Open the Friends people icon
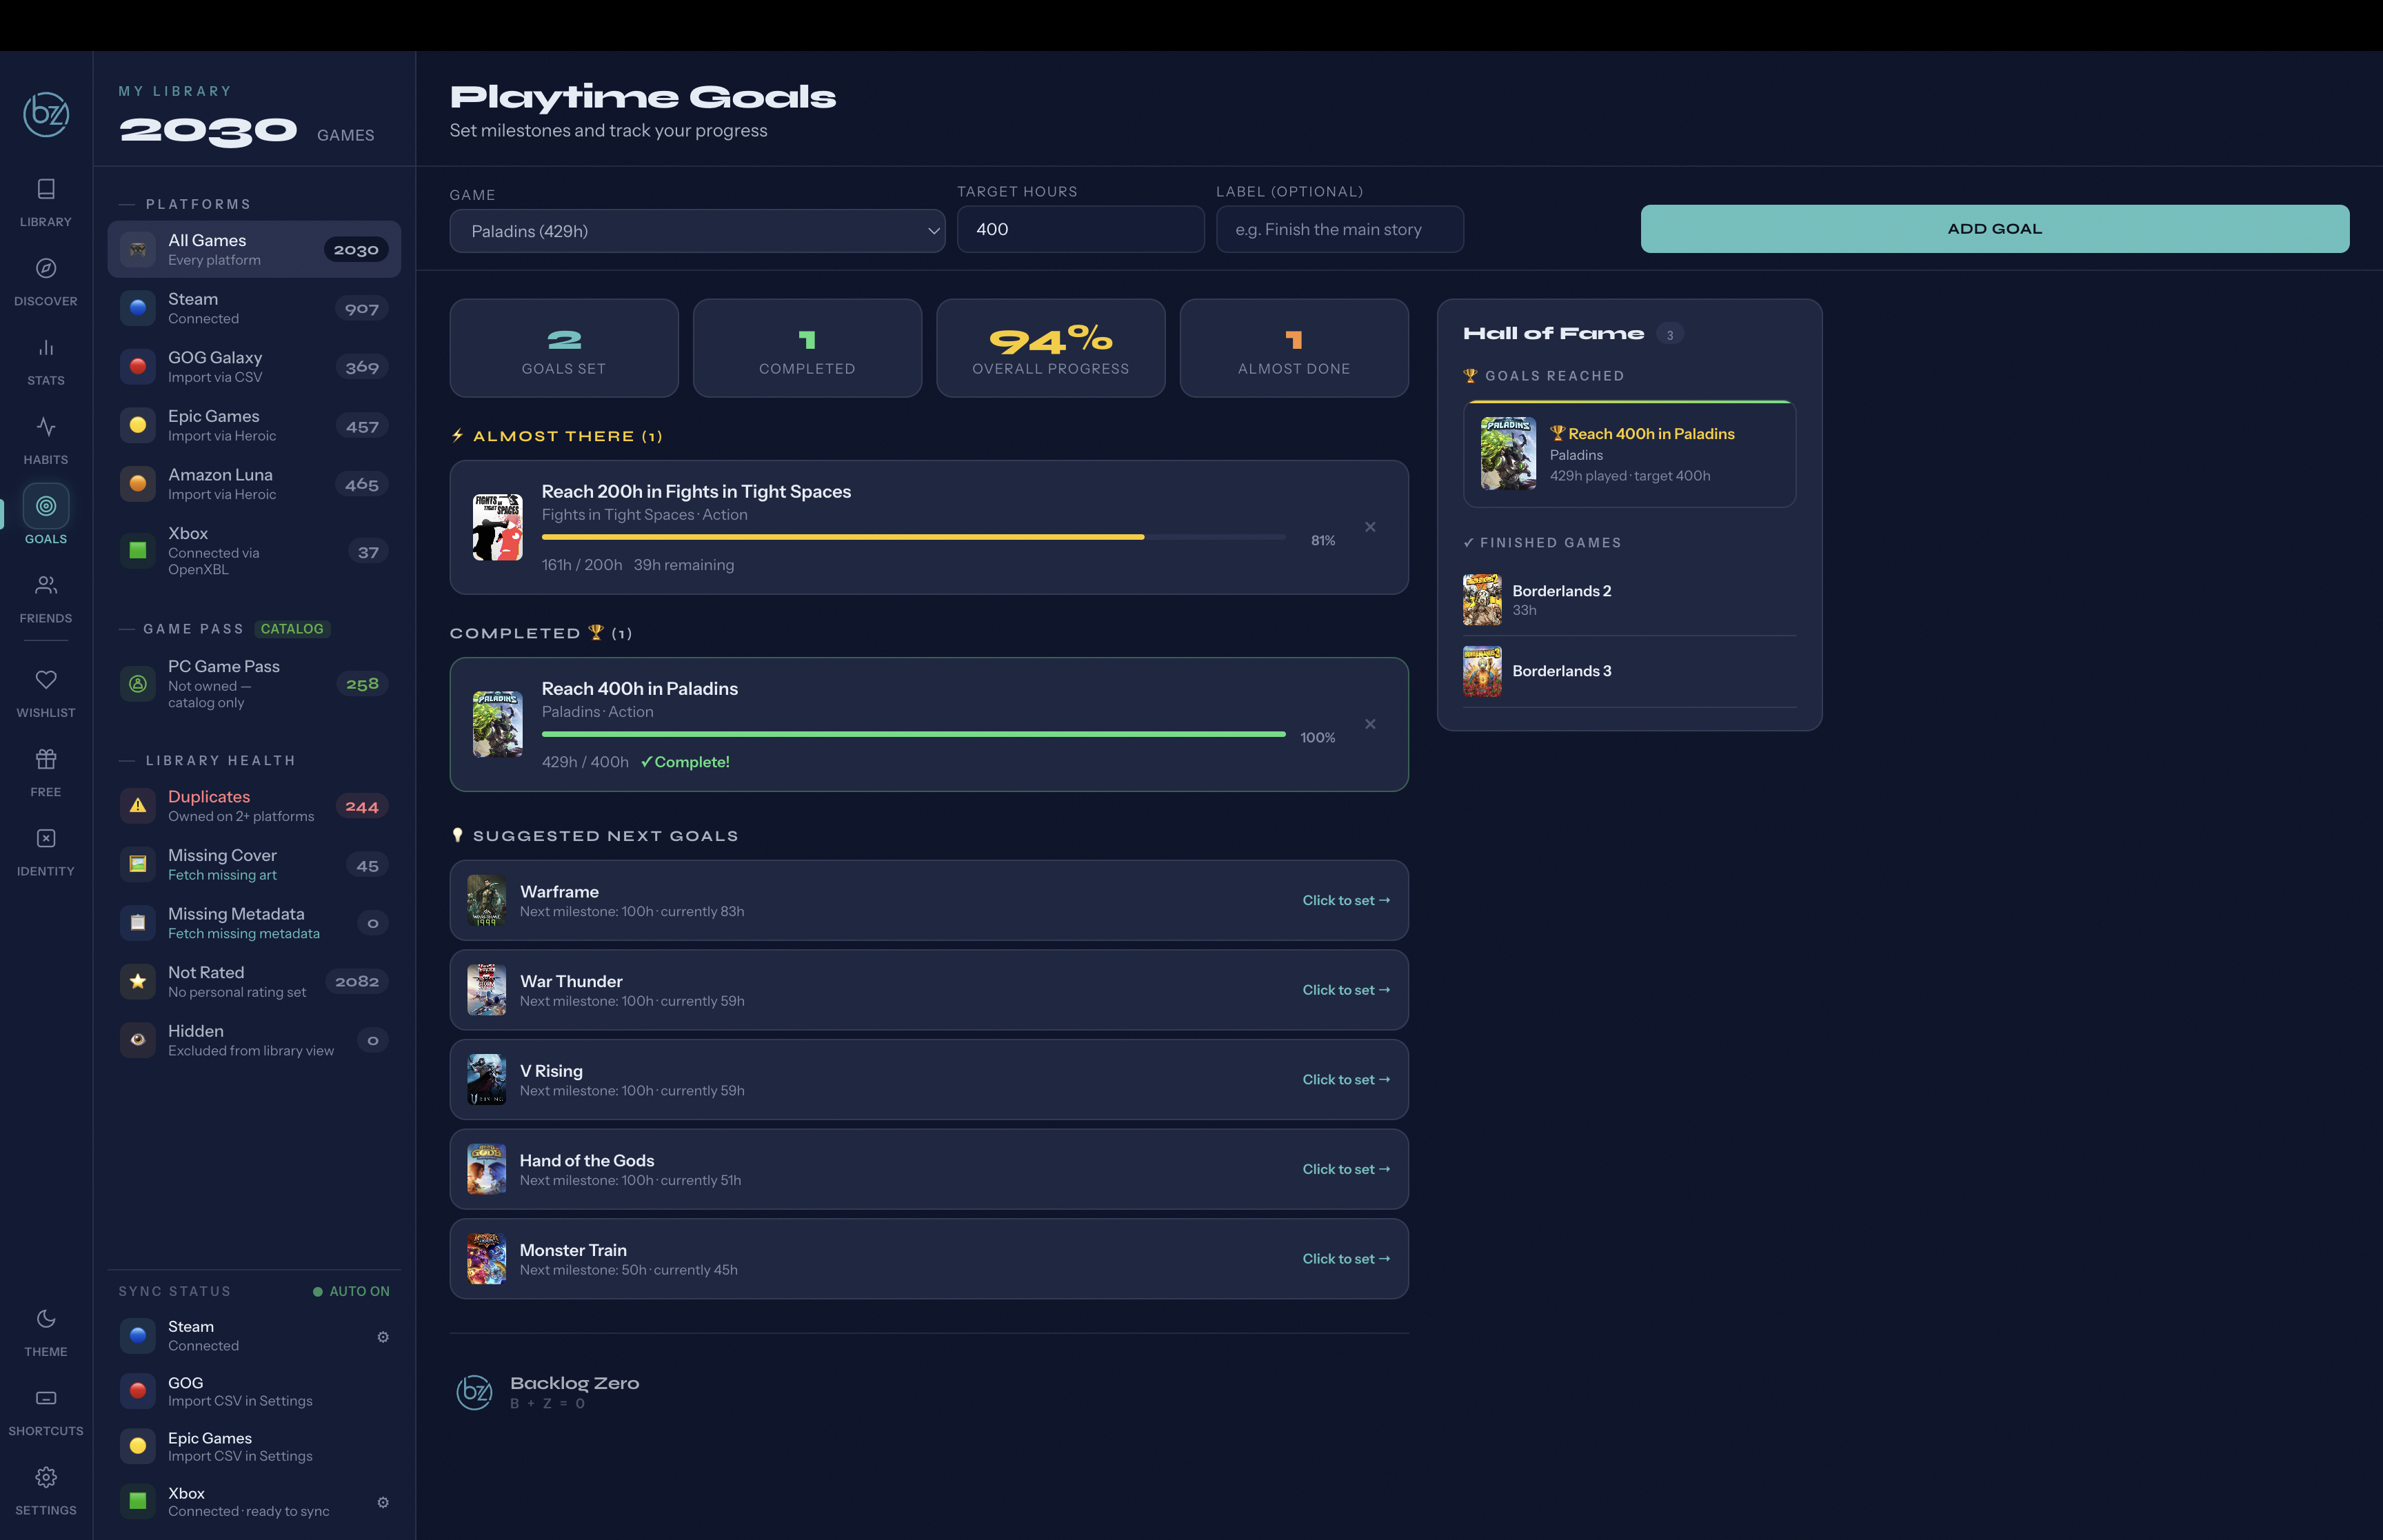This screenshot has height=1540, width=2383. point(46,585)
